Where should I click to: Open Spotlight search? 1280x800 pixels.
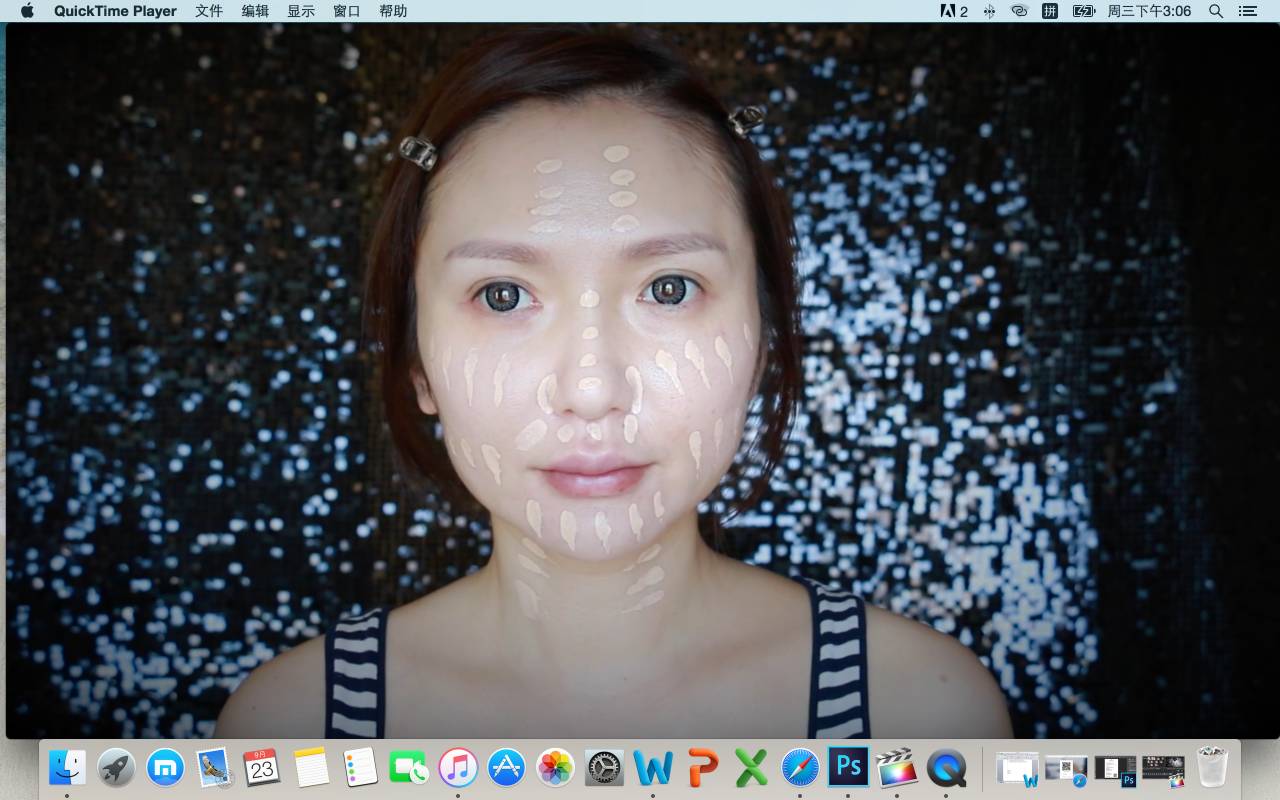point(1216,11)
